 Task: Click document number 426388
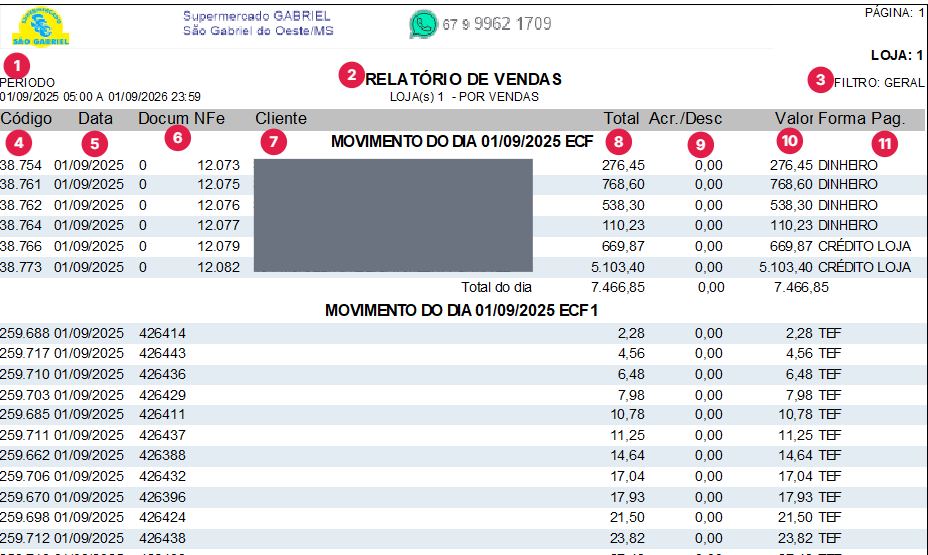[x=162, y=456]
